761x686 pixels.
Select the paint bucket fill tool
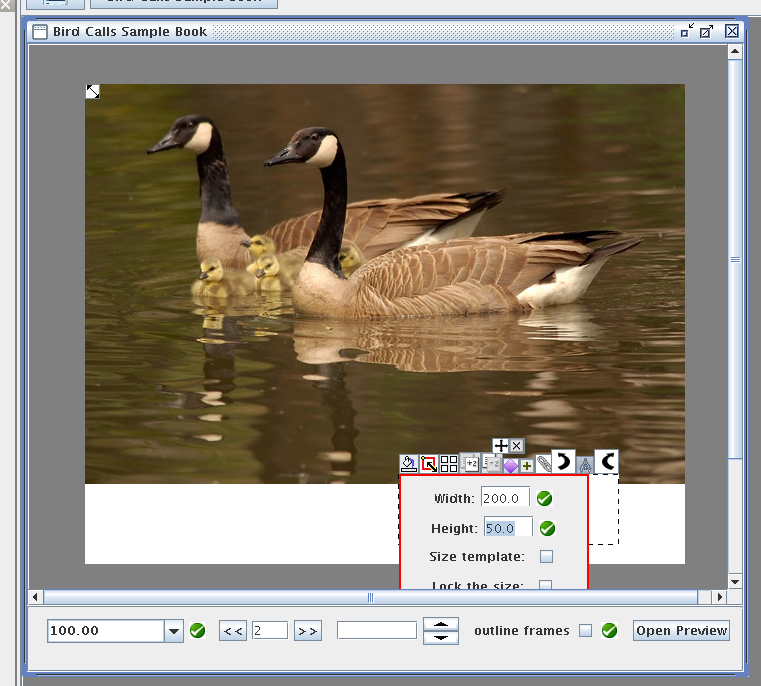tap(409, 464)
